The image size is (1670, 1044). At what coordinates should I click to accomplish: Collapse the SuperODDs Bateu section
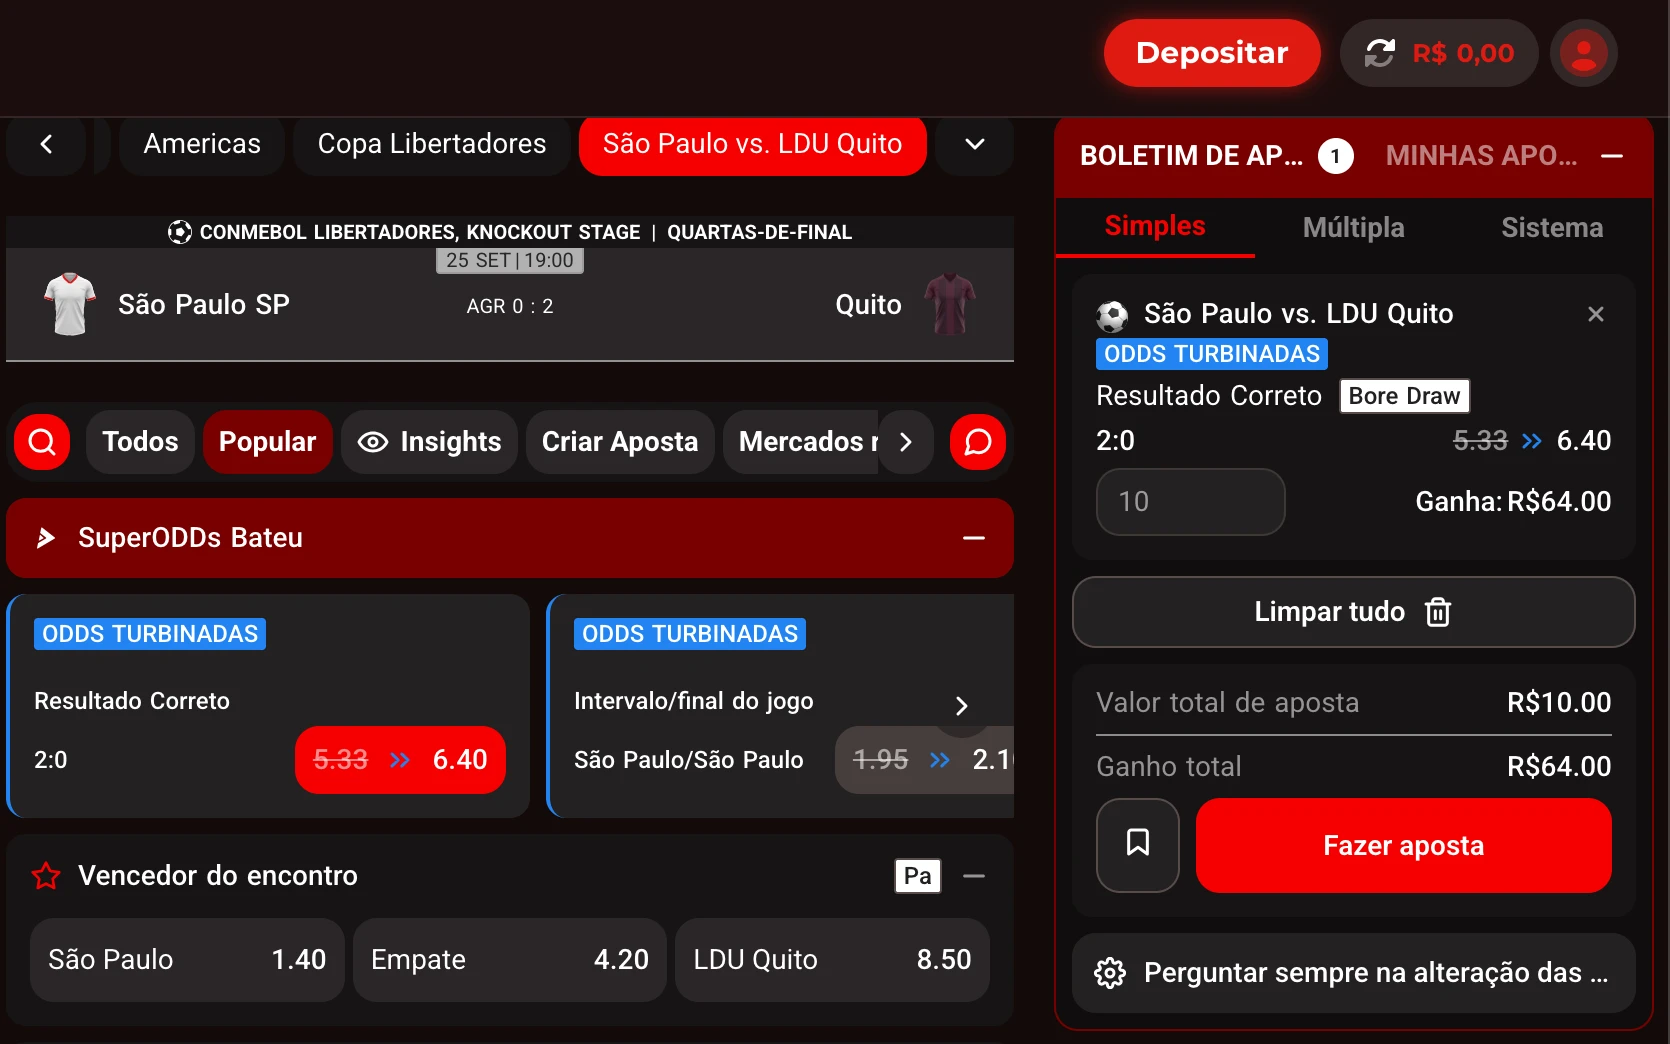point(973,538)
